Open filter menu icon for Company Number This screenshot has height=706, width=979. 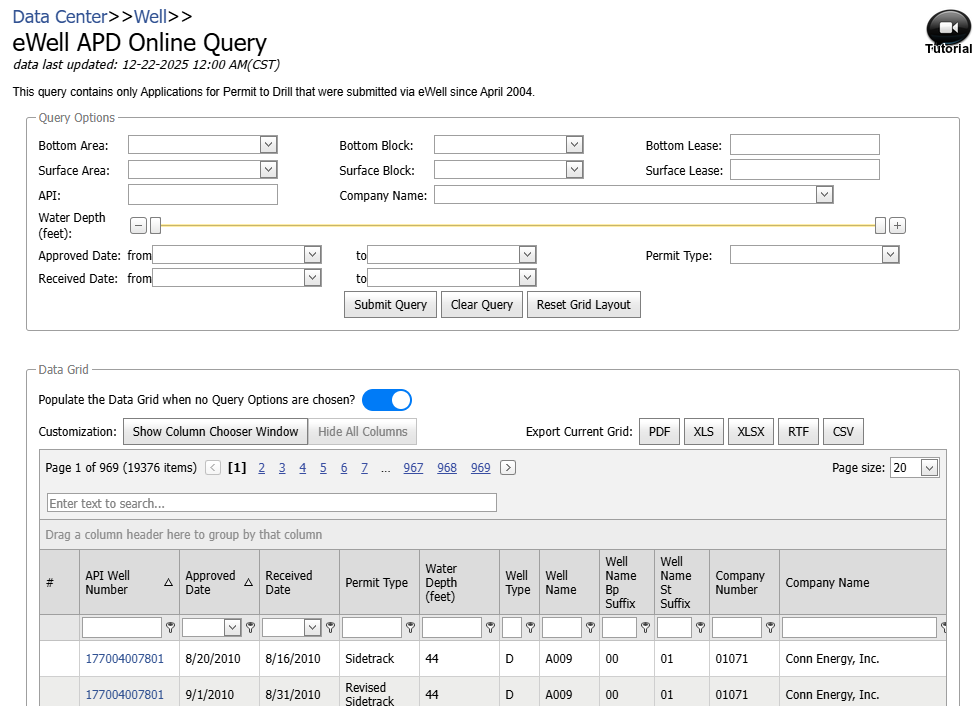tap(770, 627)
